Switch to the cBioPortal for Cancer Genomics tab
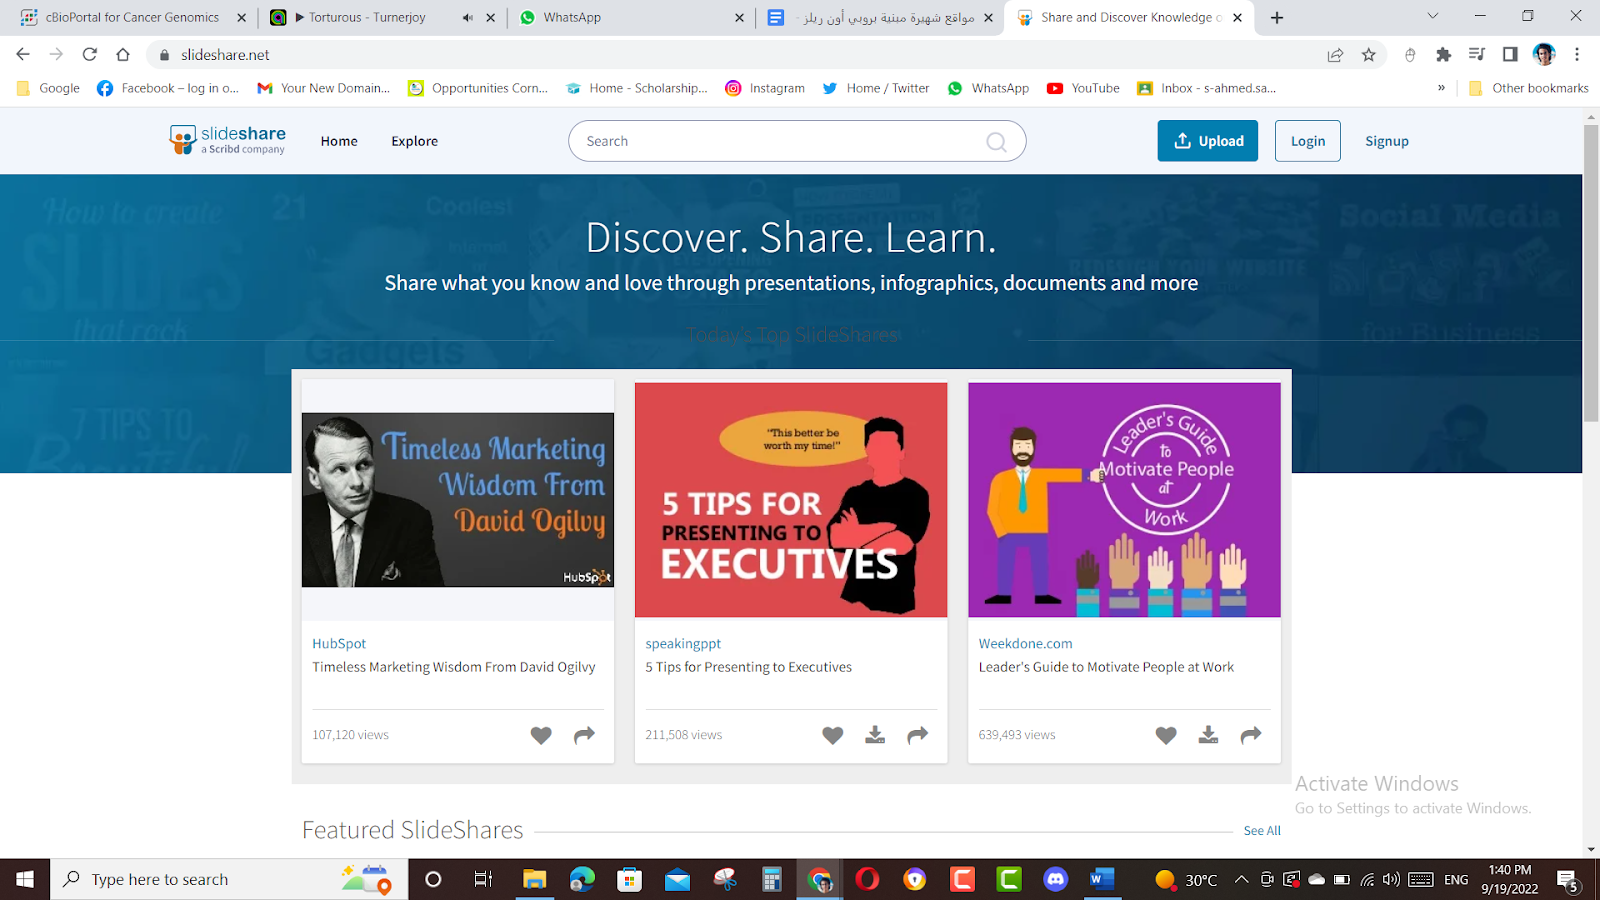Screen dimensions: 1600x900 click(x=132, y=18)
